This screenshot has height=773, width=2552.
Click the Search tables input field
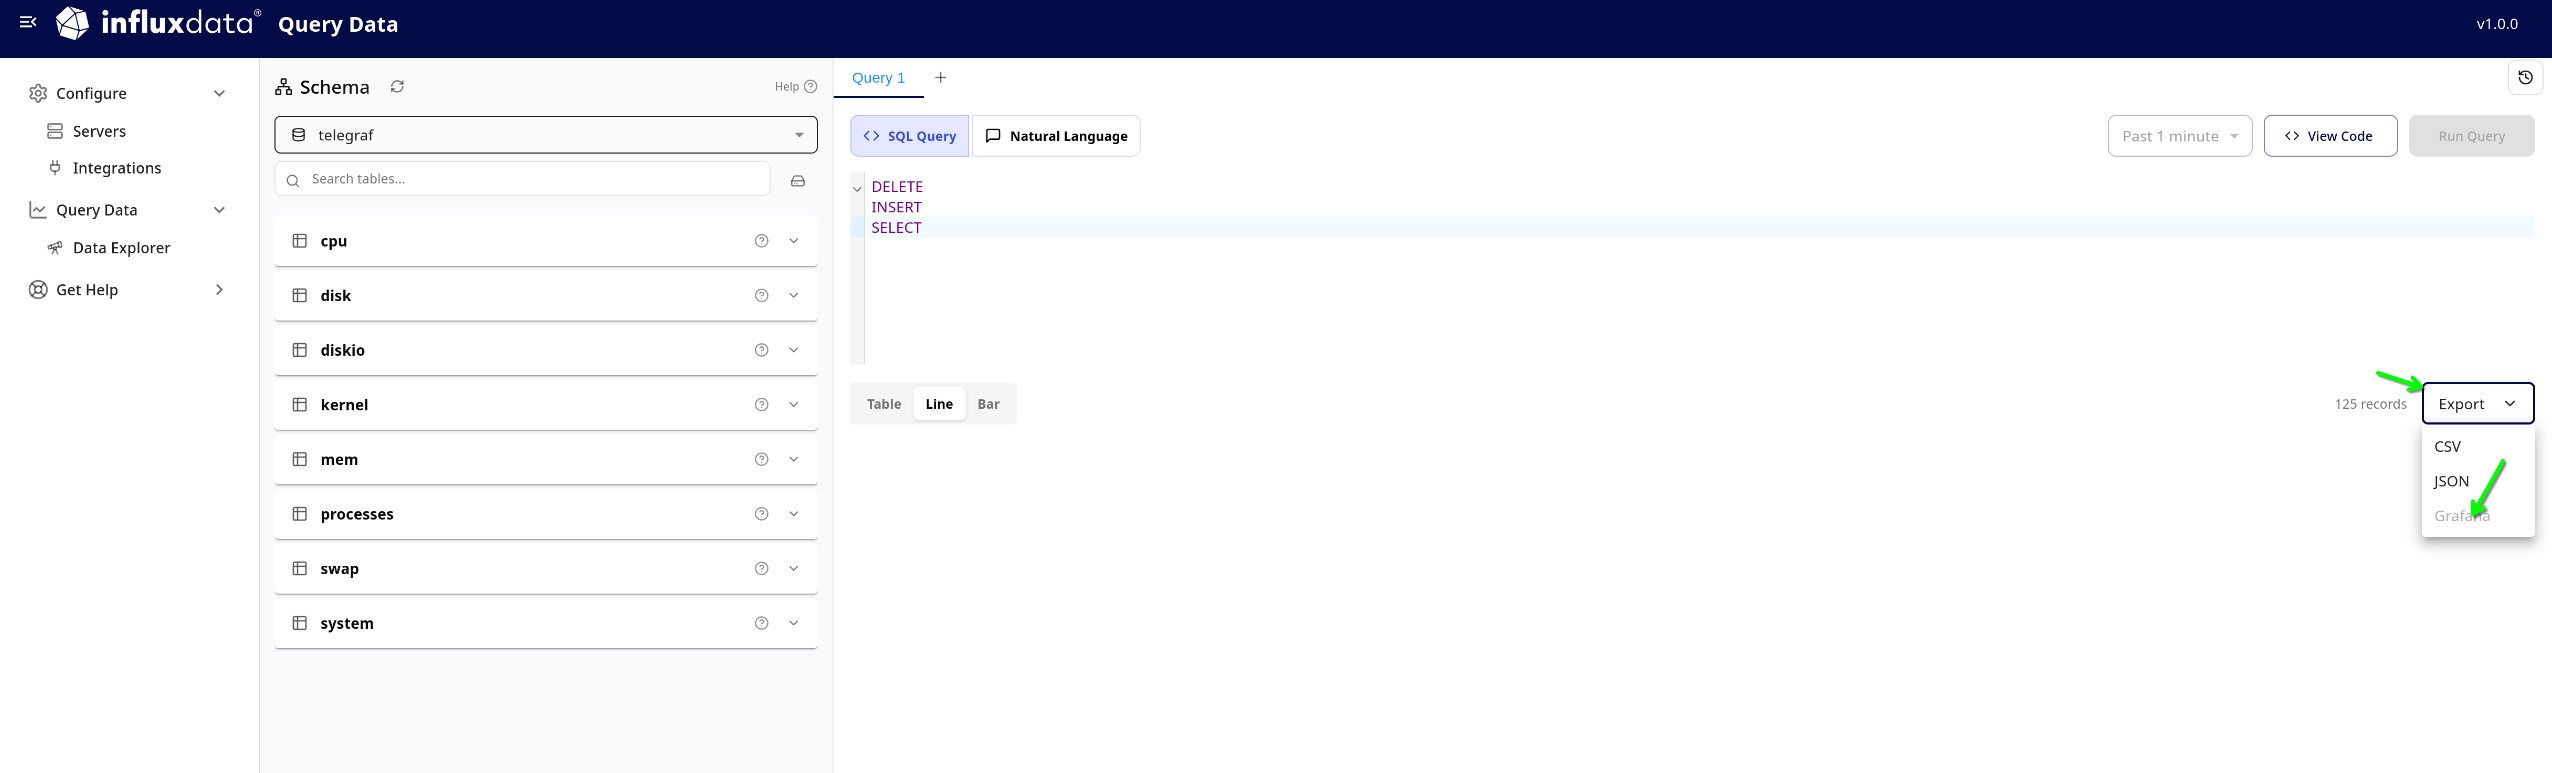pos(530,179)
